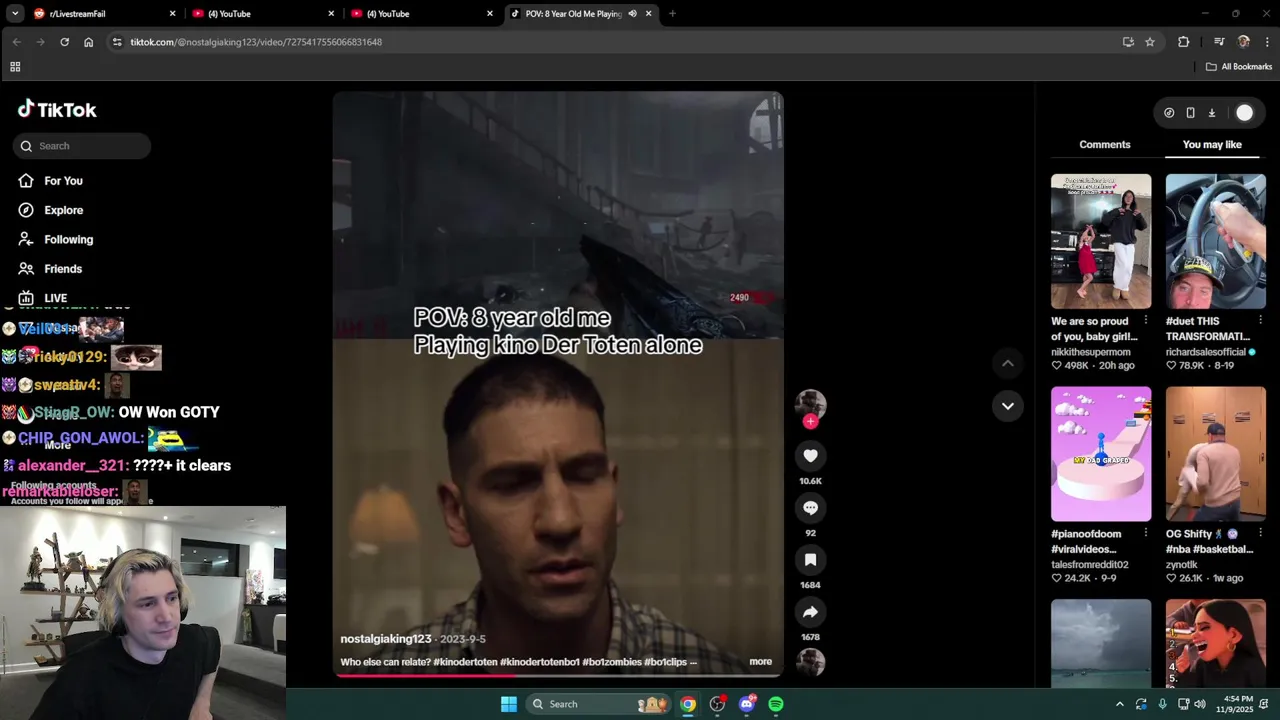Switch to the first (4) YouTube tab
The image size is (1280, 720).
tap(262, 14)
